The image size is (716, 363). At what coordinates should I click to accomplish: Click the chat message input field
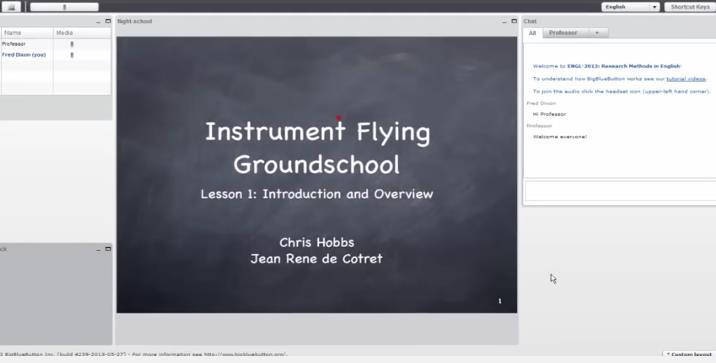coord(620,191)
